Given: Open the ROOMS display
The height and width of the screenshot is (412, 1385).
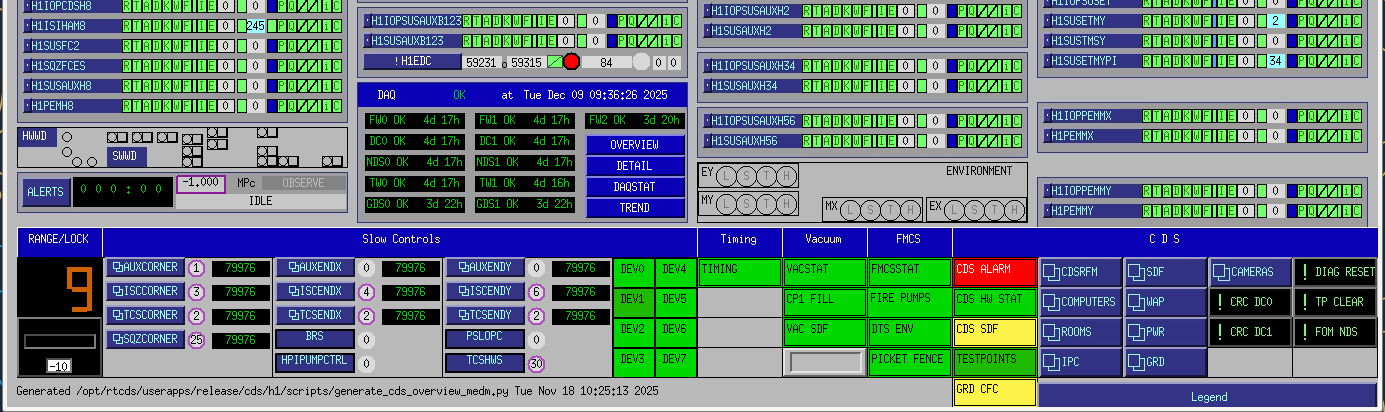Looking at the screenshot, I should tap(1080, 332).
